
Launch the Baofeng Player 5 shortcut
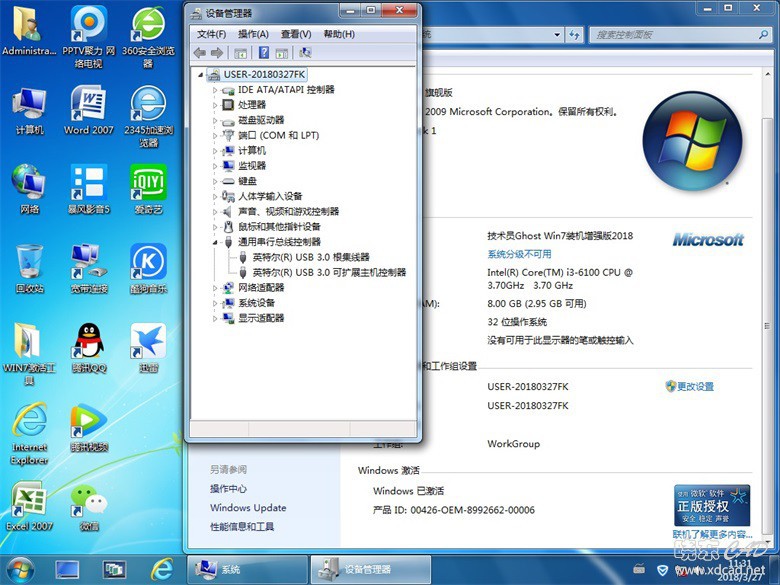(x=89, y=190)
